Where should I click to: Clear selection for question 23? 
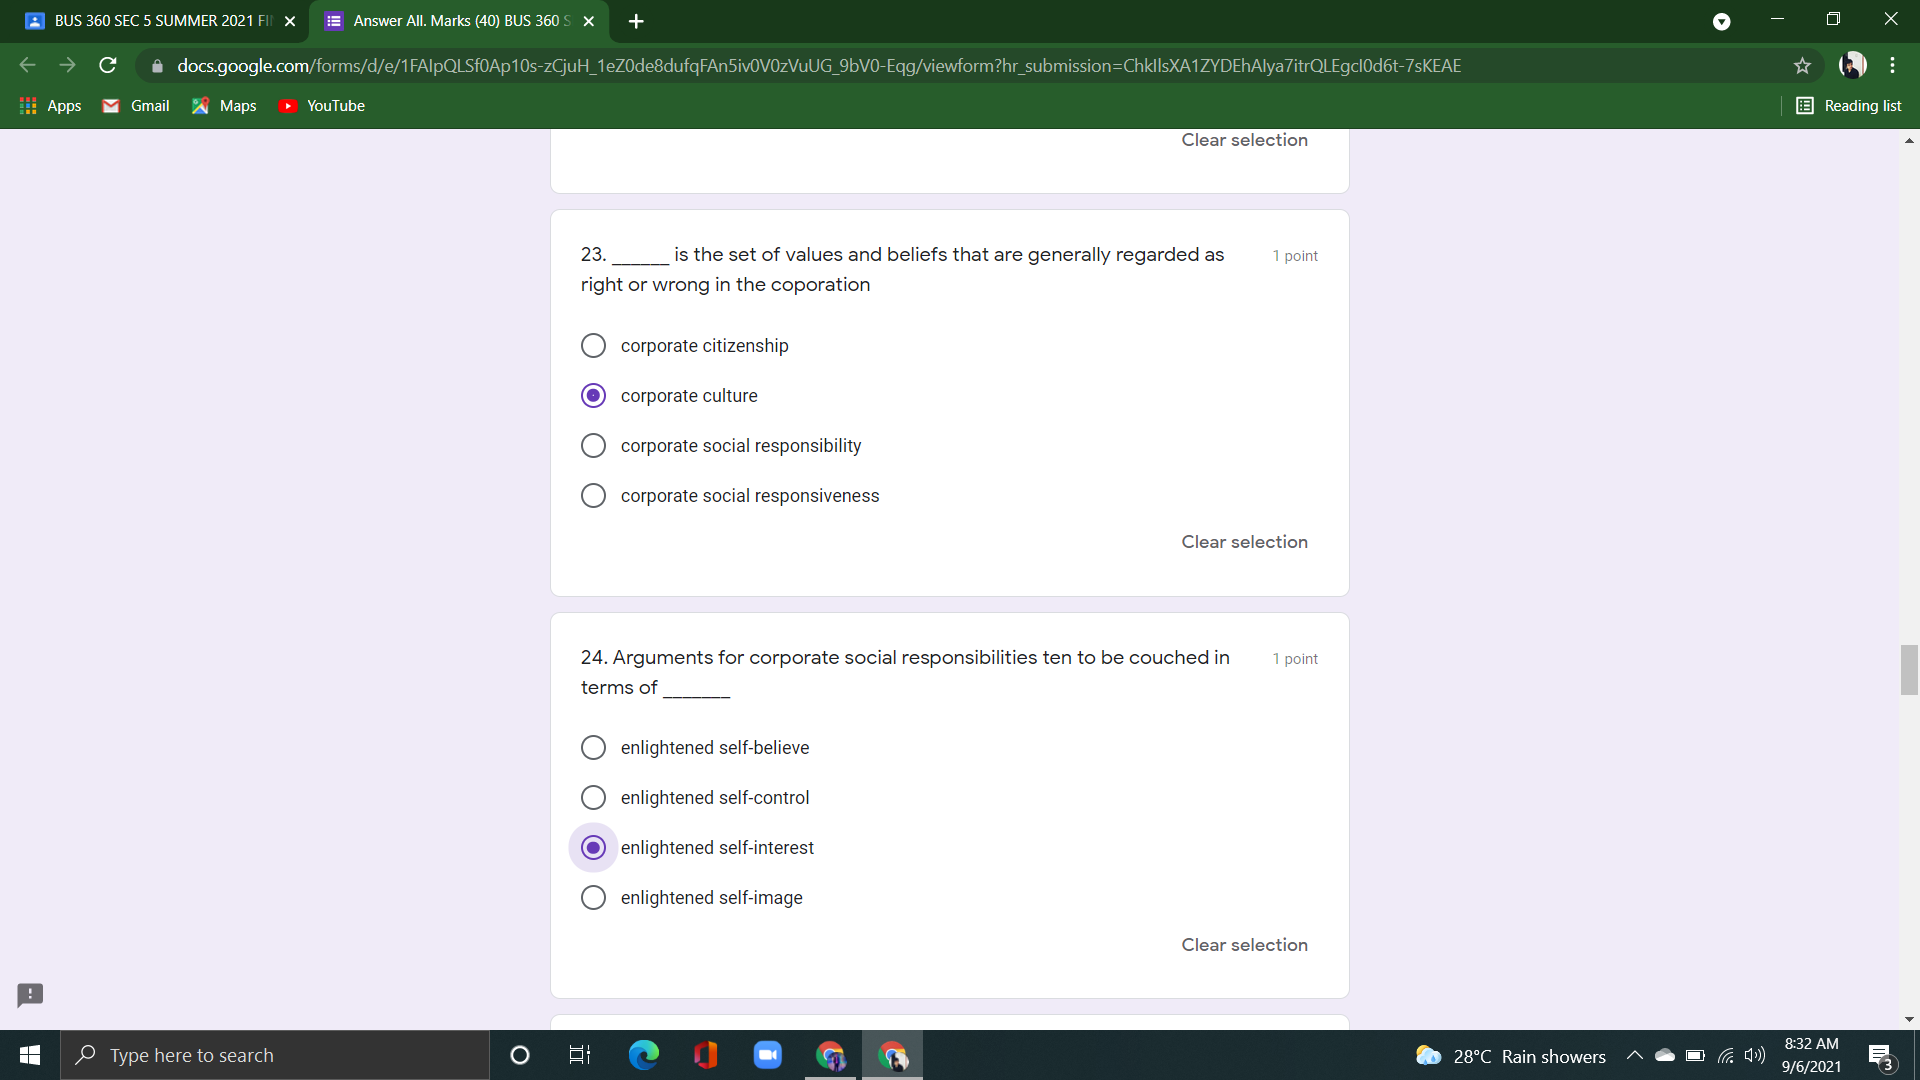(1244, 541)
